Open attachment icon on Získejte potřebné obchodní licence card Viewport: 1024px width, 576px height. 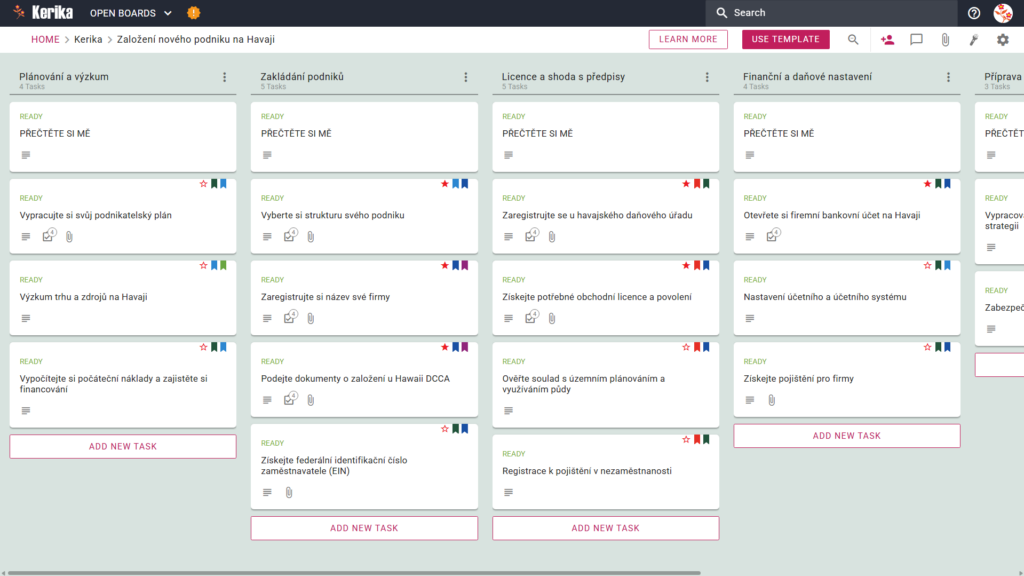[552, 318]
